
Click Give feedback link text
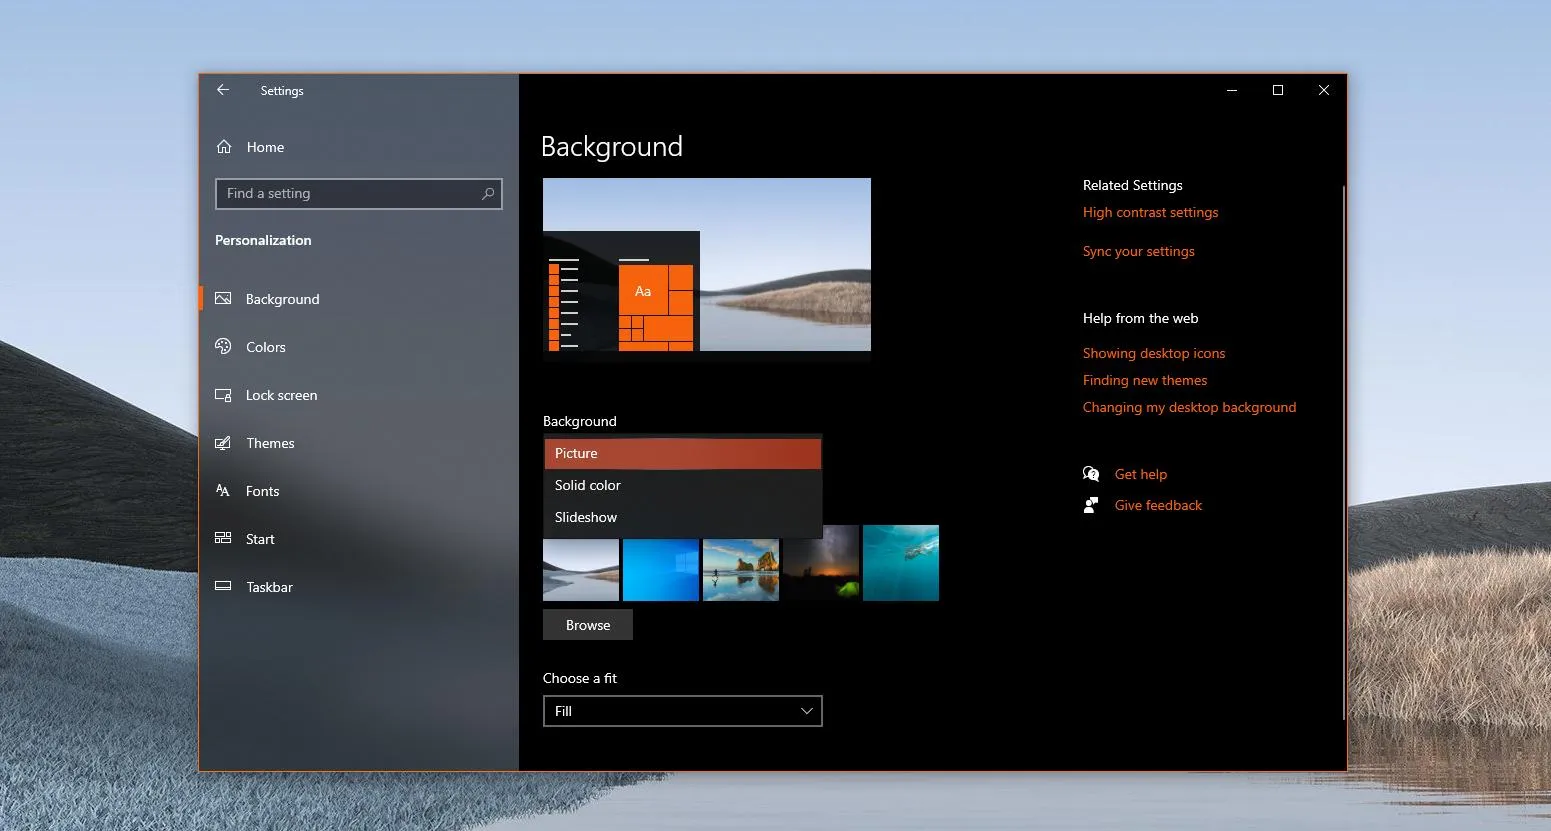(1158, 505)
